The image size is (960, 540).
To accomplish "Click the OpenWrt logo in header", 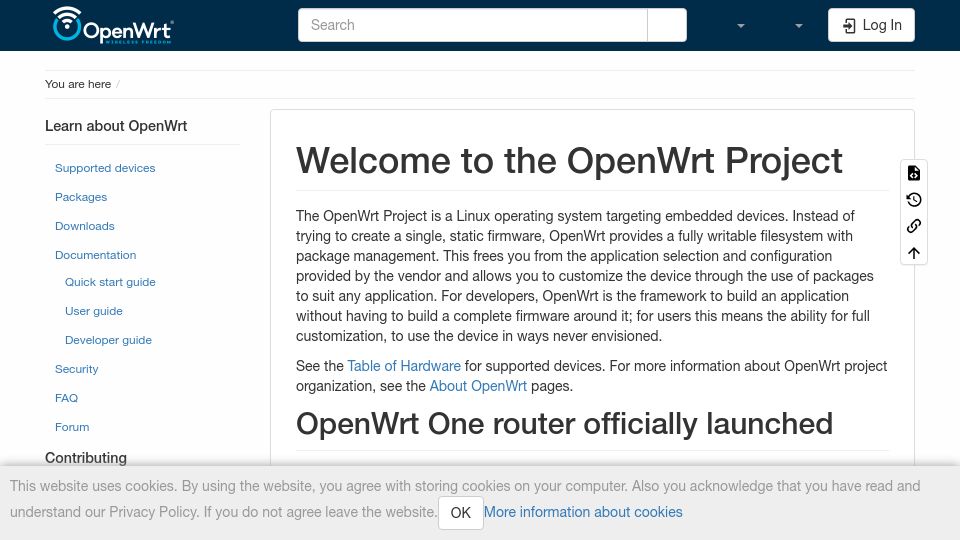I will pos(113,25).
